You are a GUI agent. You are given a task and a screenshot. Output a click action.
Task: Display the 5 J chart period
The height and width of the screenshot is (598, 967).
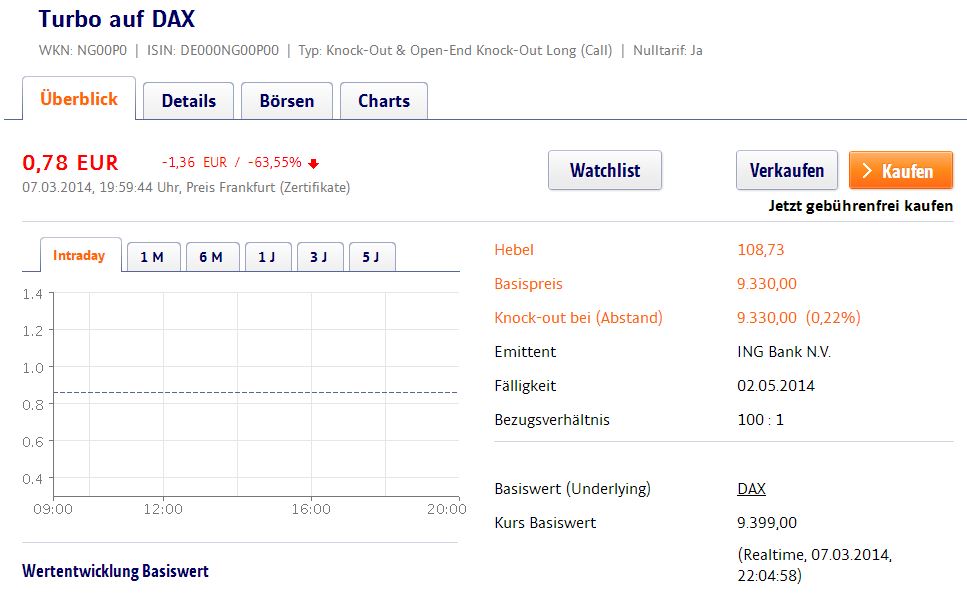coord(371,256)
